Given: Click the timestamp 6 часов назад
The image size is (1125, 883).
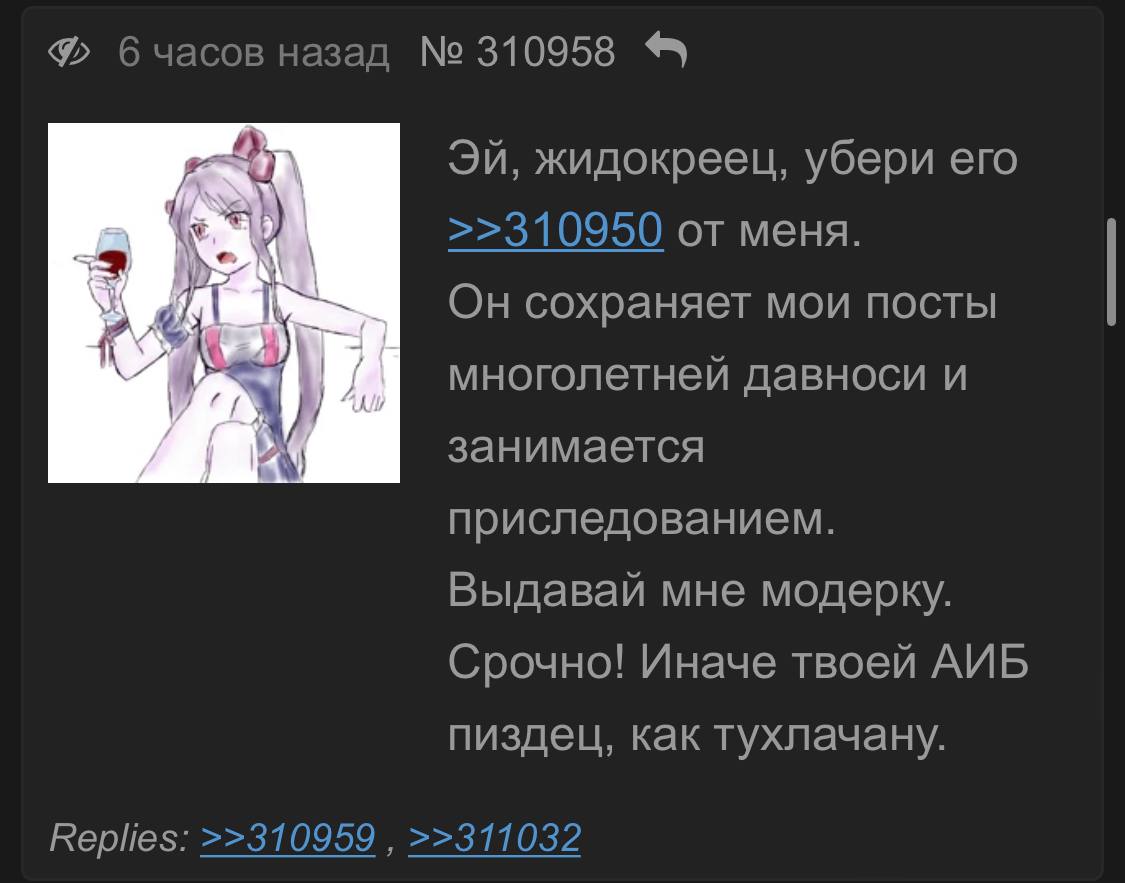Looking at the screenshot, I should point(253,52).
